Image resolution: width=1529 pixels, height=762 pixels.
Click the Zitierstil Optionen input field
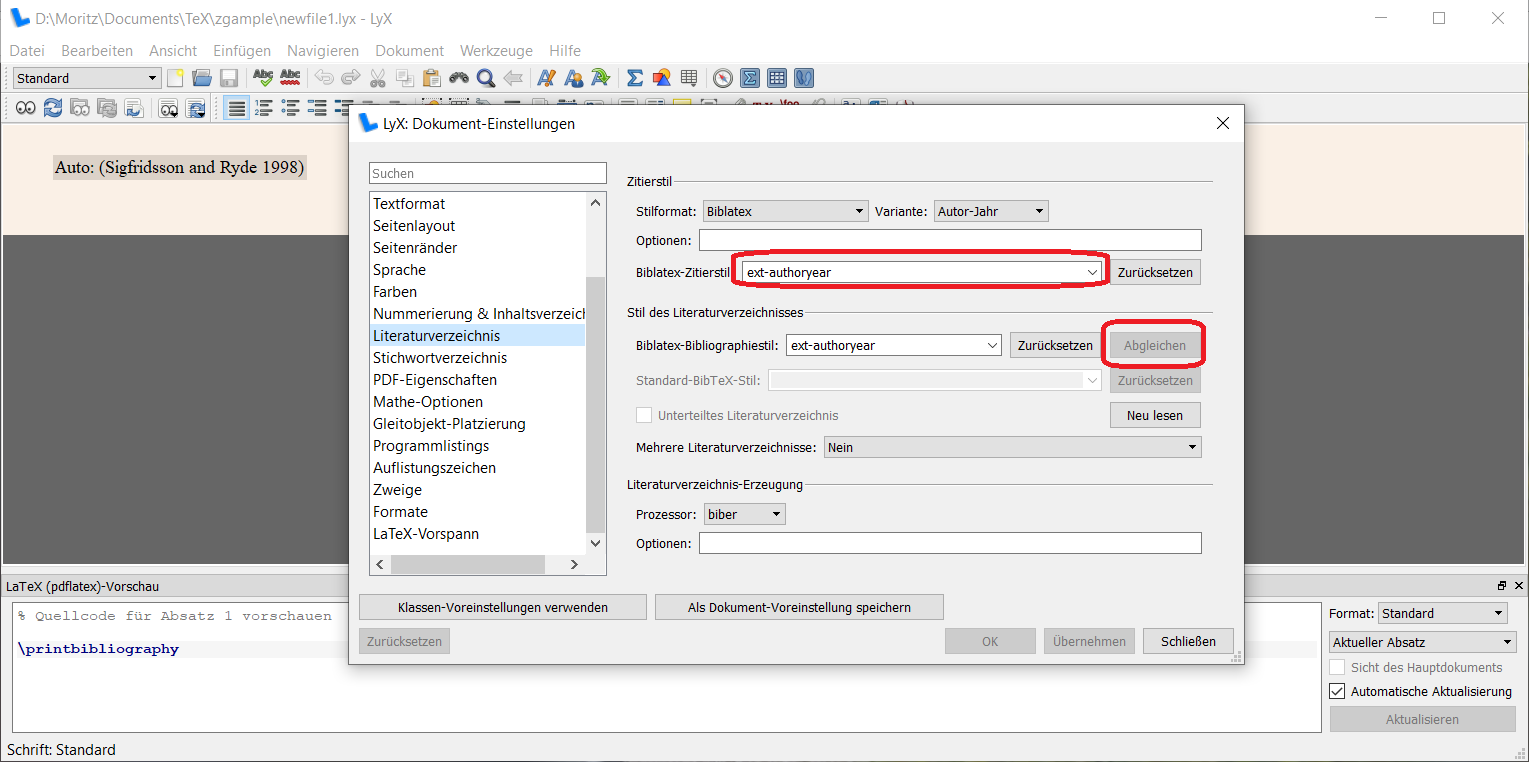[x=950, y=240]
